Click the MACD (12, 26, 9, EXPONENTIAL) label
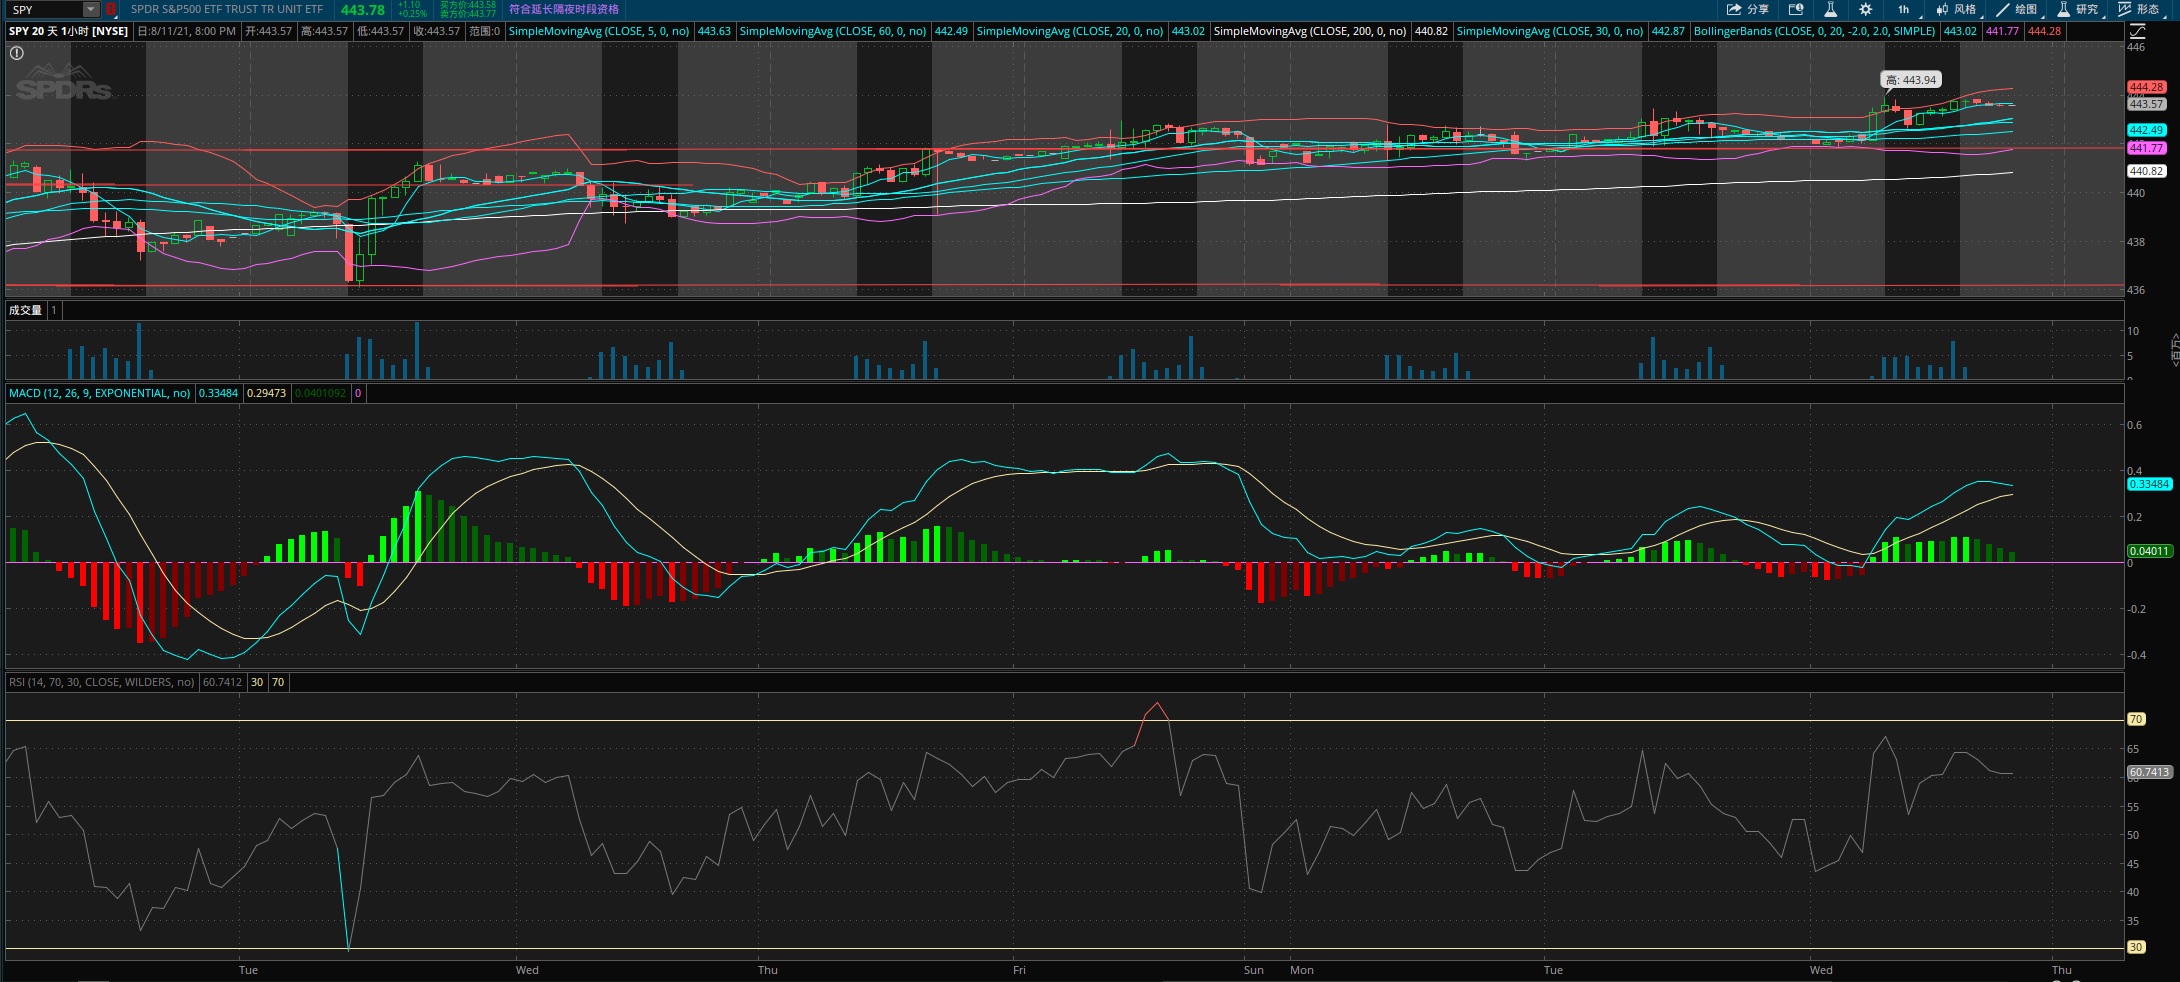The width and height of the screenshot is (2180, 982). coord(100,393)
